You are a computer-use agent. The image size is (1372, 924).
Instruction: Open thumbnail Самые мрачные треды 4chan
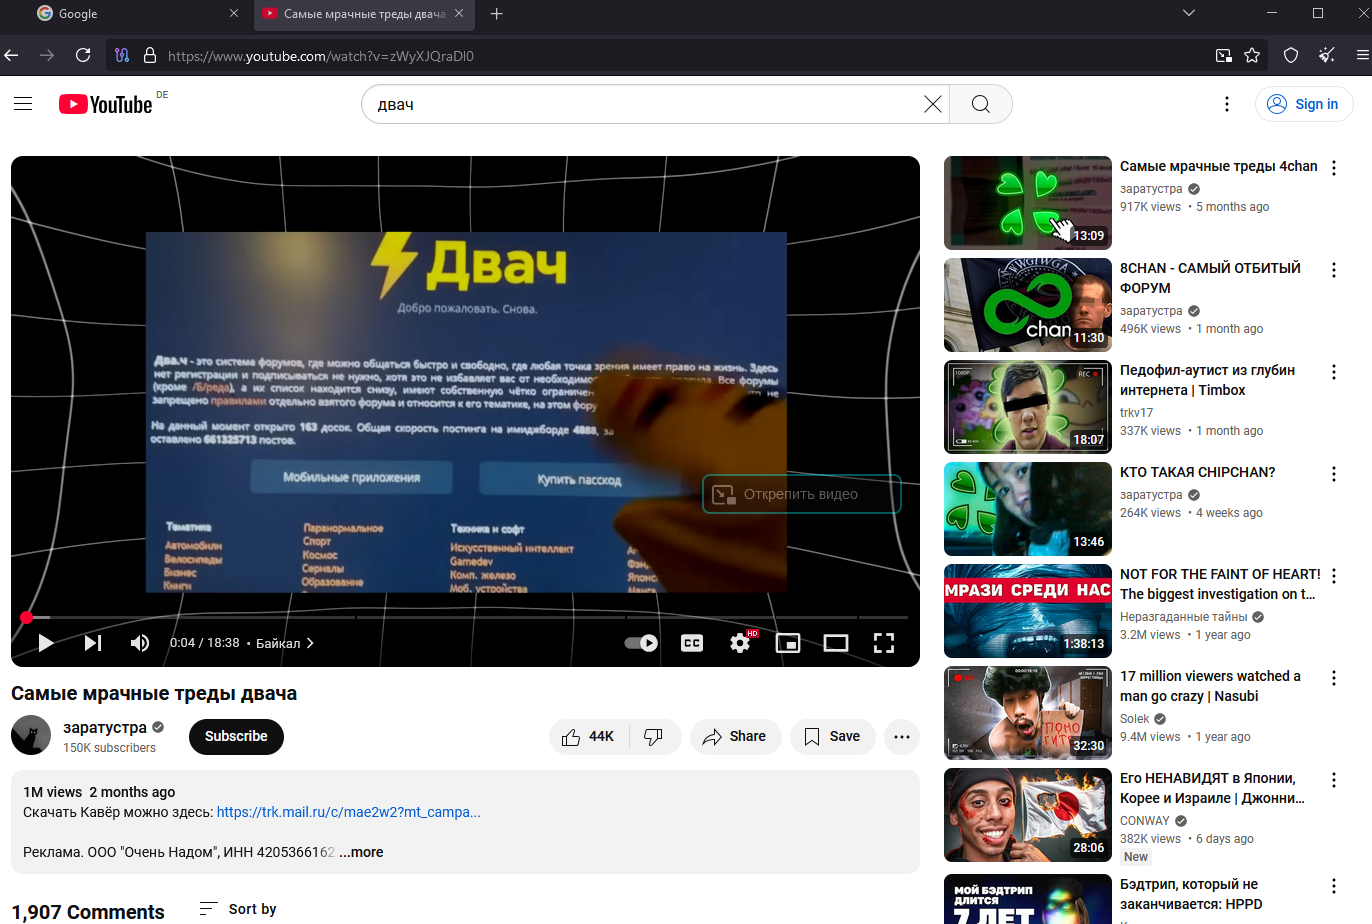1028,203
